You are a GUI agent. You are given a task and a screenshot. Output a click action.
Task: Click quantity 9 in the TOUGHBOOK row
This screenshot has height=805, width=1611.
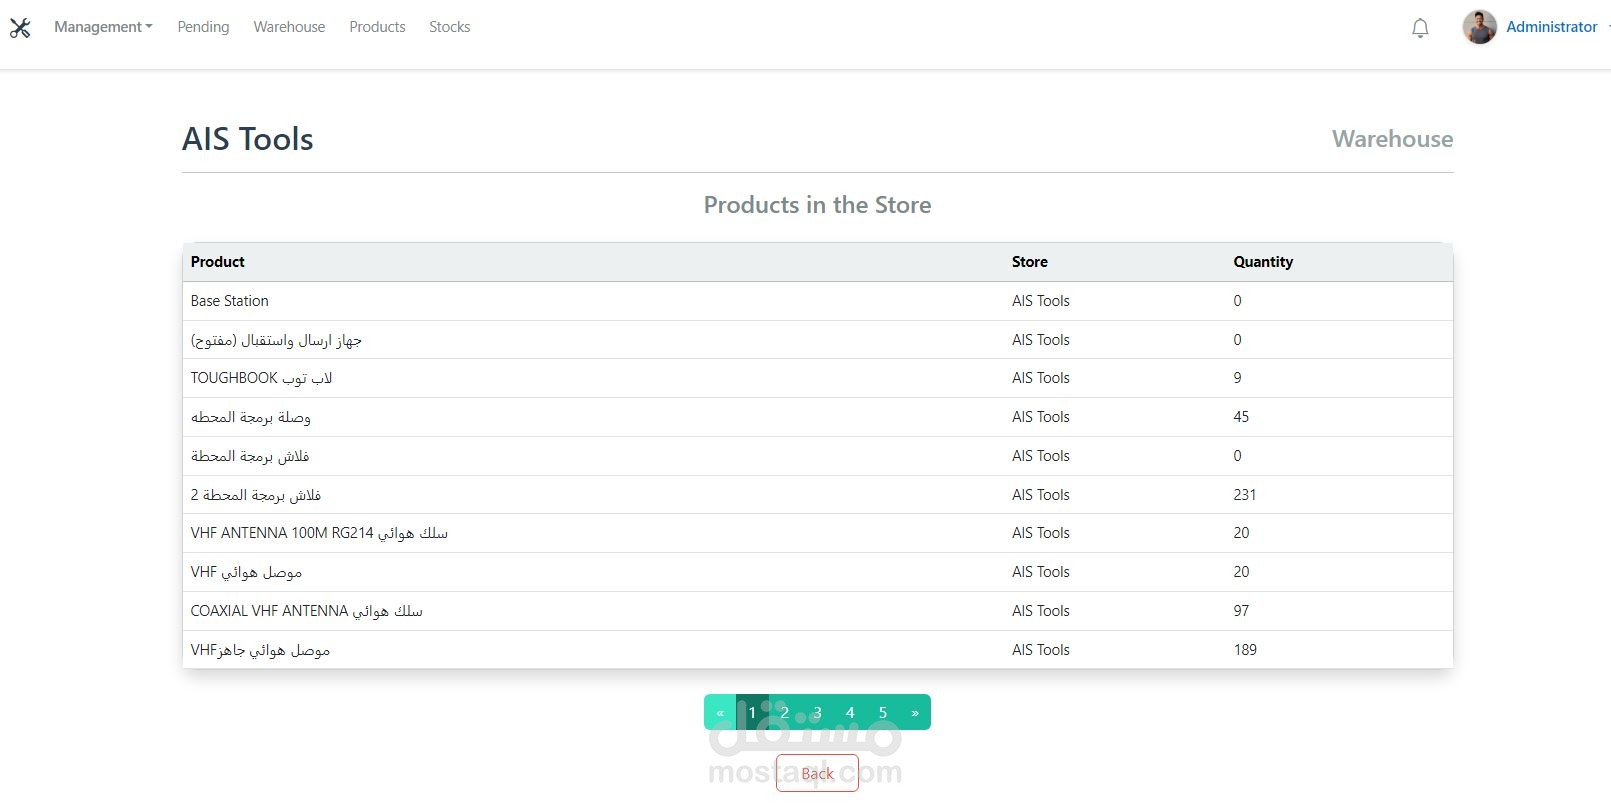[1237, 378]
